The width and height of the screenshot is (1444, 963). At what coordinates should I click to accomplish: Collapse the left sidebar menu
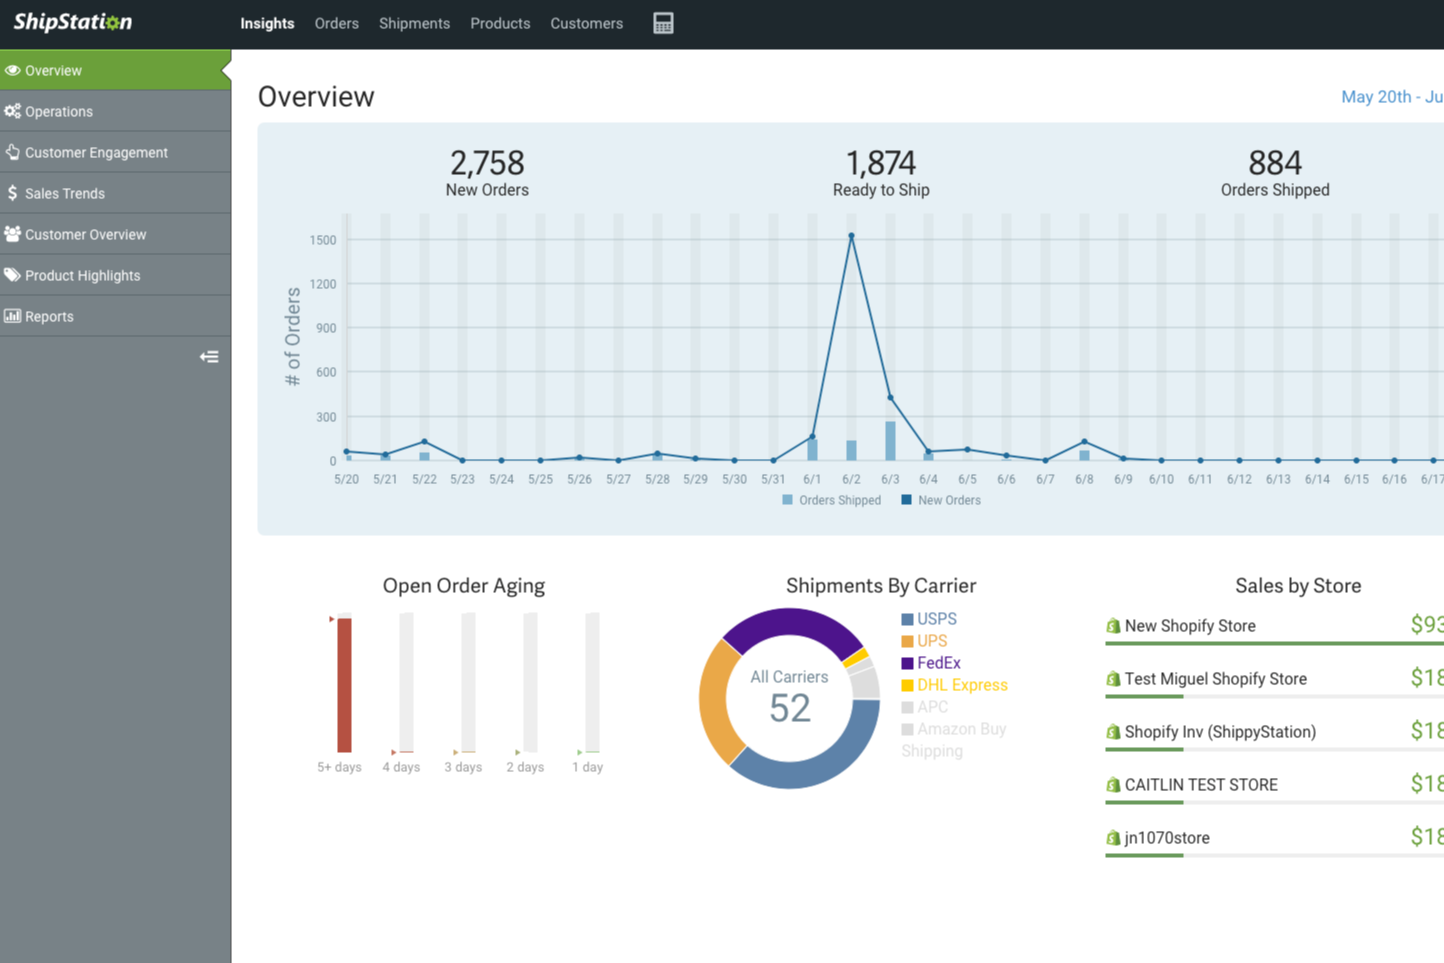(x=209, y=357)
